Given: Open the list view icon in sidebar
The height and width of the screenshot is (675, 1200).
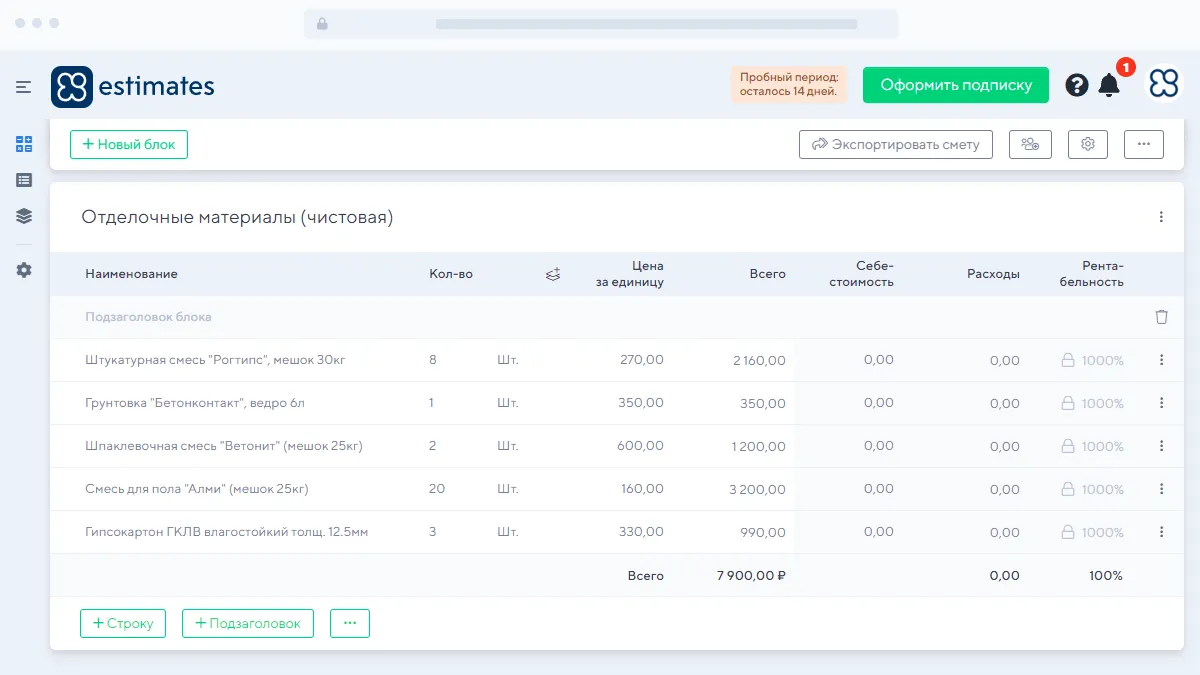Looking at the screenshot, I should pos(24,180).
